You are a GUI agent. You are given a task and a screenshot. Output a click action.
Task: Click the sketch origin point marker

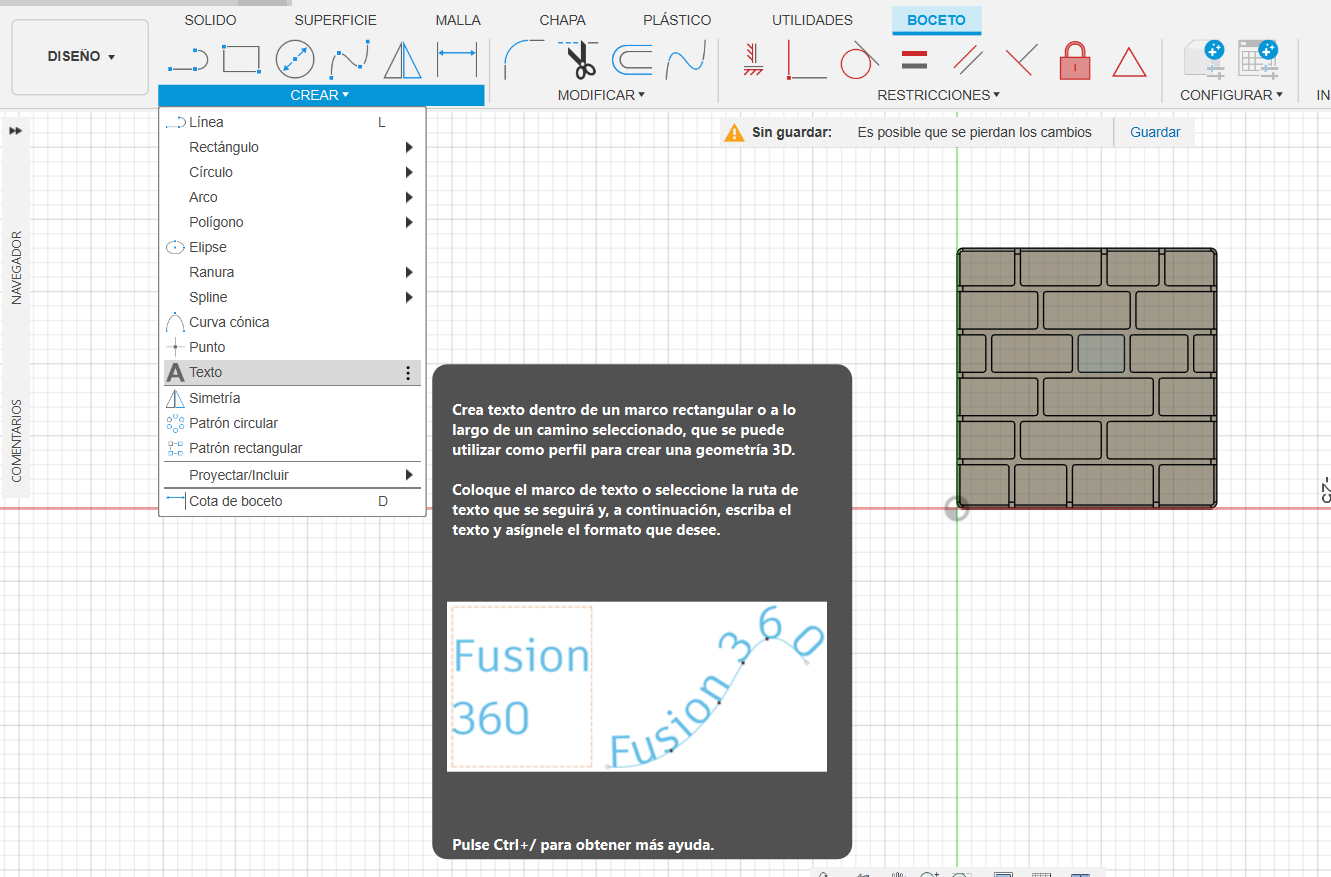pos(957,509)
